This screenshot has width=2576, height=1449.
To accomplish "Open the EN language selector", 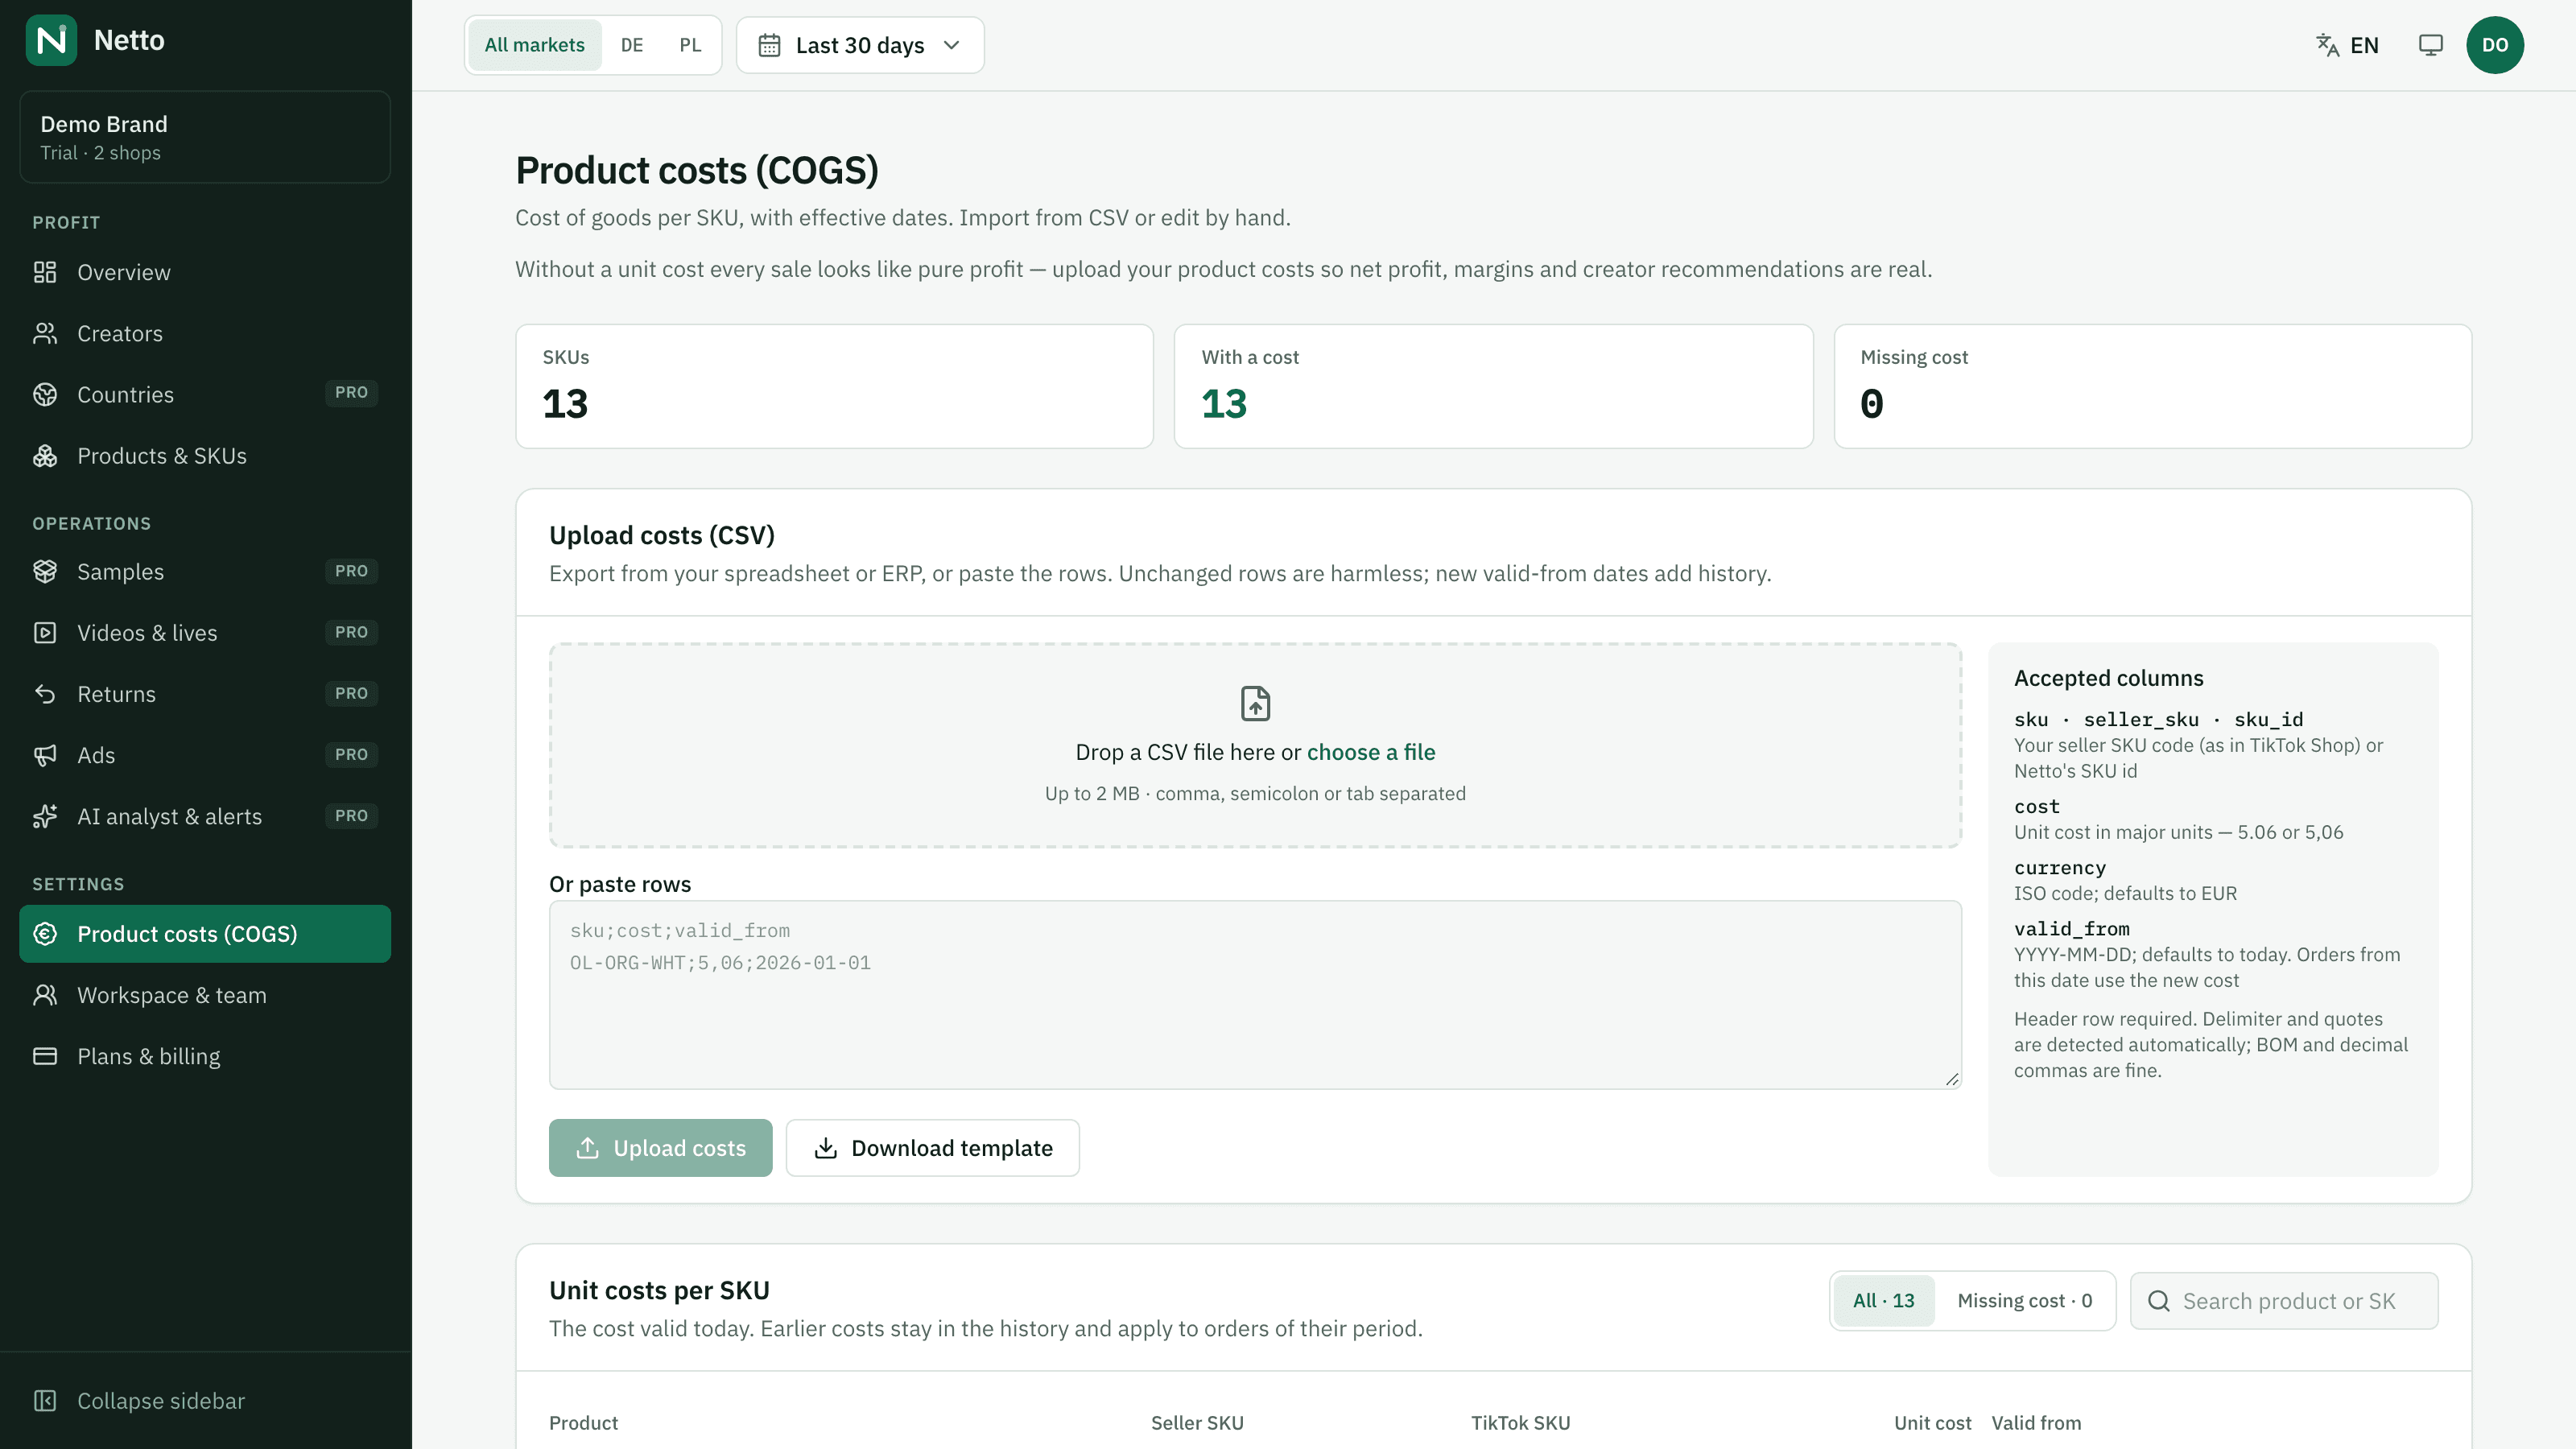I will (2347, 45).
